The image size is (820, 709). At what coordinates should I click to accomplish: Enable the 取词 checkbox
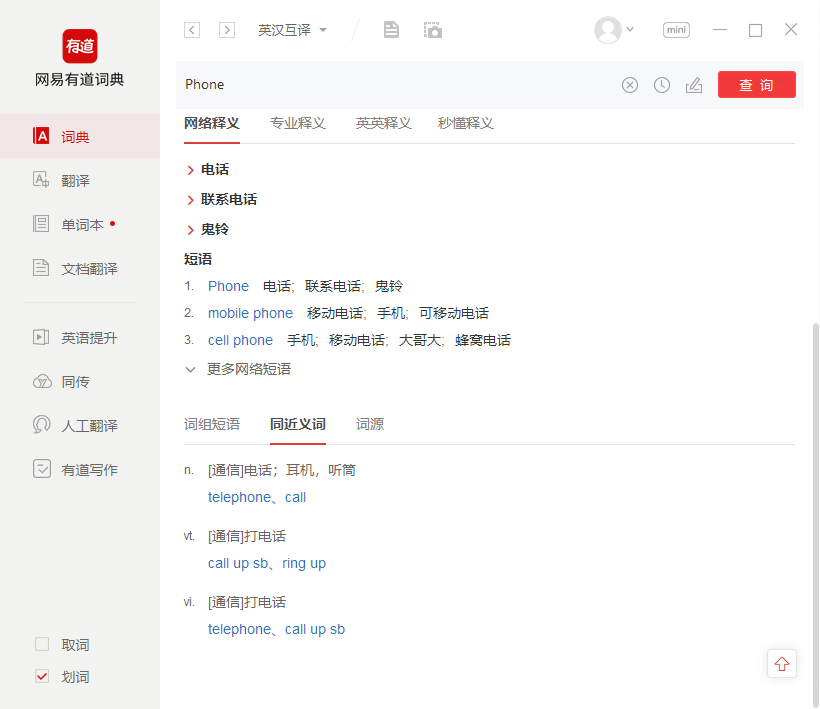click(x=42, y=644)
